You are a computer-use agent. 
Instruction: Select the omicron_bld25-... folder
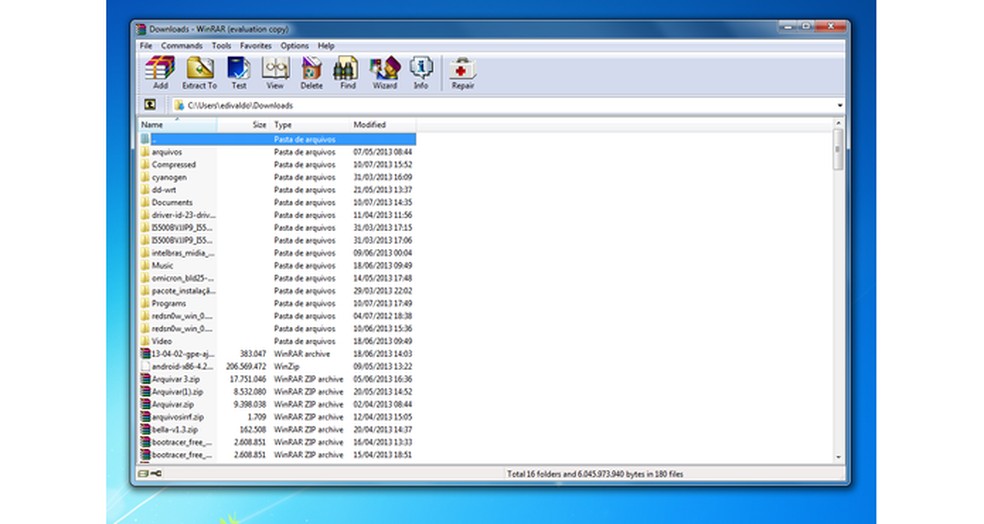[x=183, y=278]
